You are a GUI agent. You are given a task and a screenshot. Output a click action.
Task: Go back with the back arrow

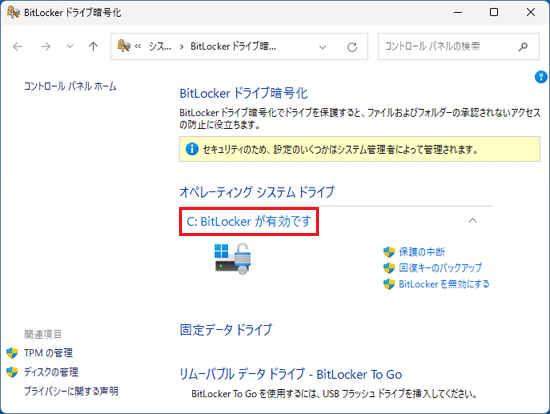(x=18, y=46)
